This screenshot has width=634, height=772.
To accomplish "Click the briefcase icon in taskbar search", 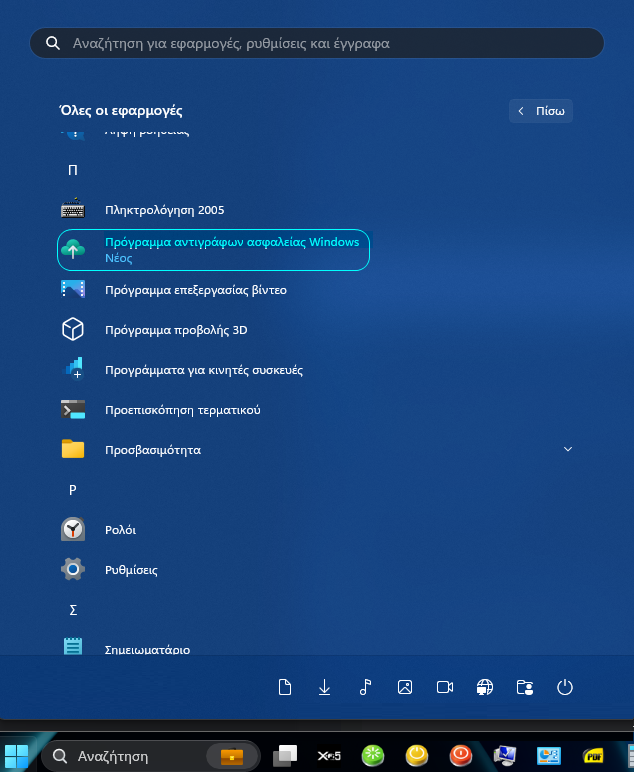I will point(232,756).
